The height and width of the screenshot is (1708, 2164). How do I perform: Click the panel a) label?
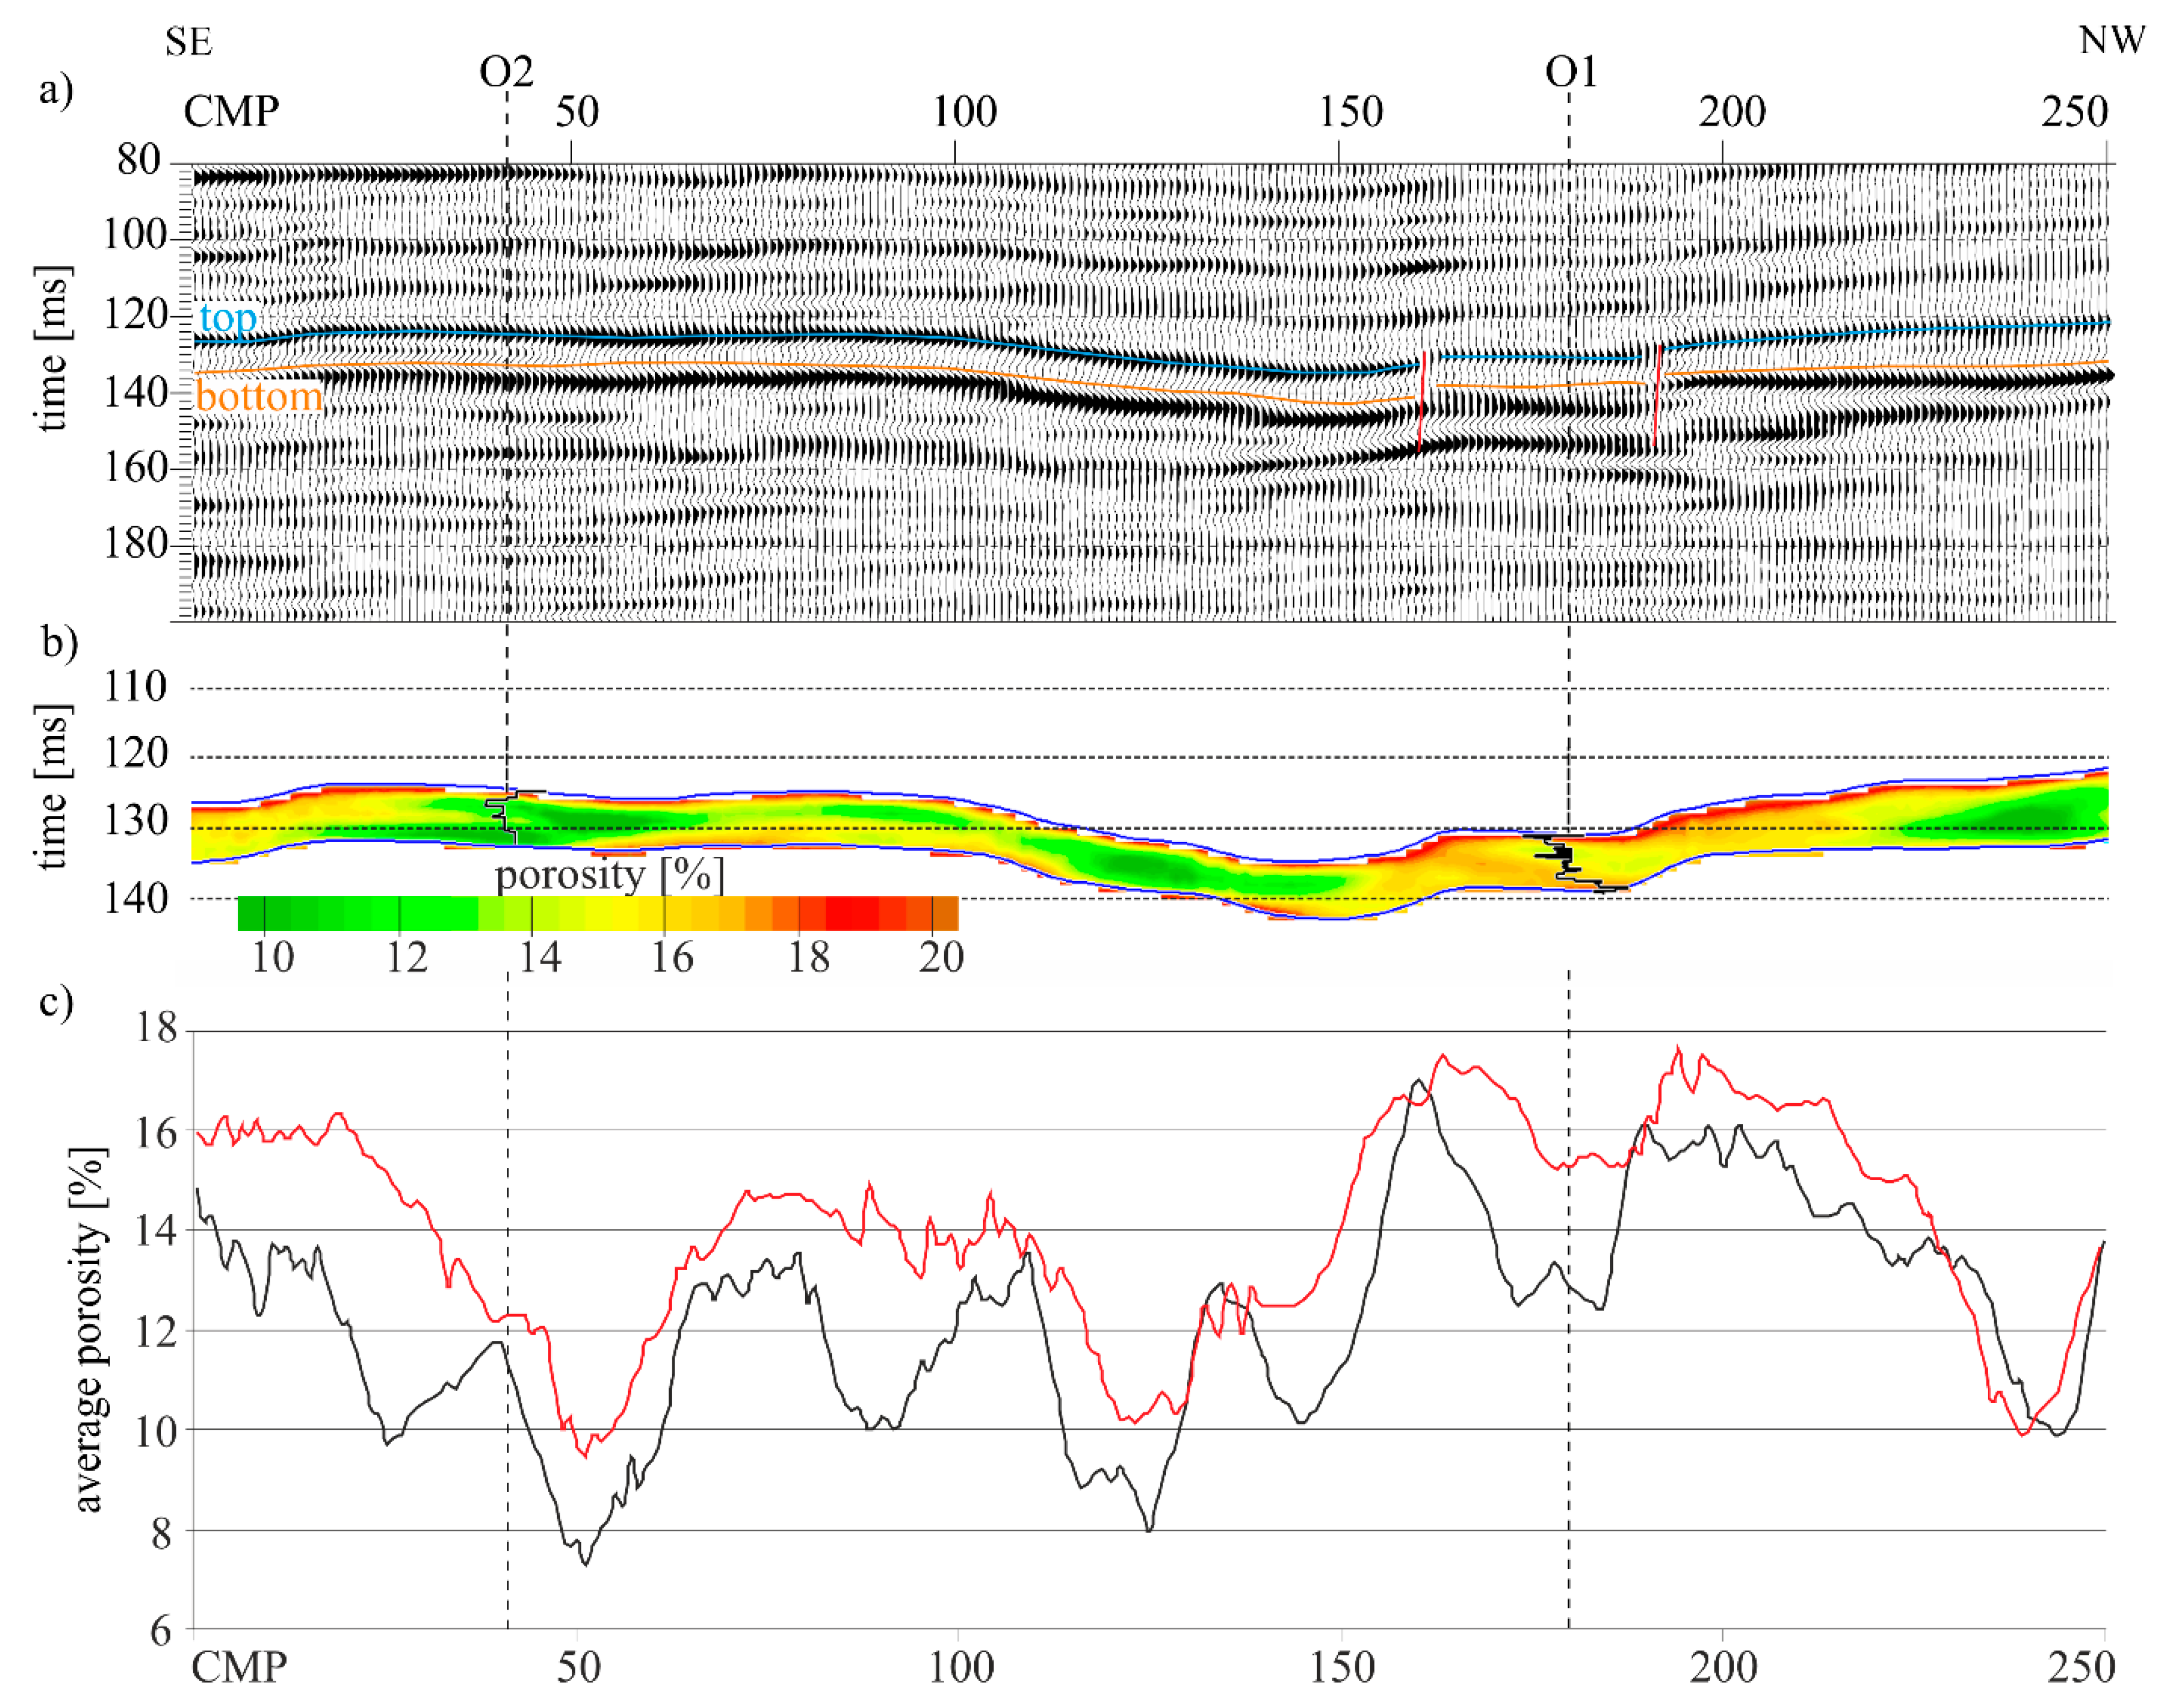(x=56, y=90)
